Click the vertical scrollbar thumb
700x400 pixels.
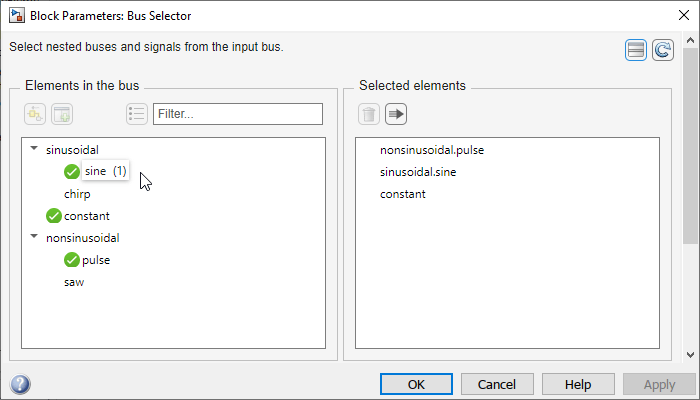click(x=690, y=146)
